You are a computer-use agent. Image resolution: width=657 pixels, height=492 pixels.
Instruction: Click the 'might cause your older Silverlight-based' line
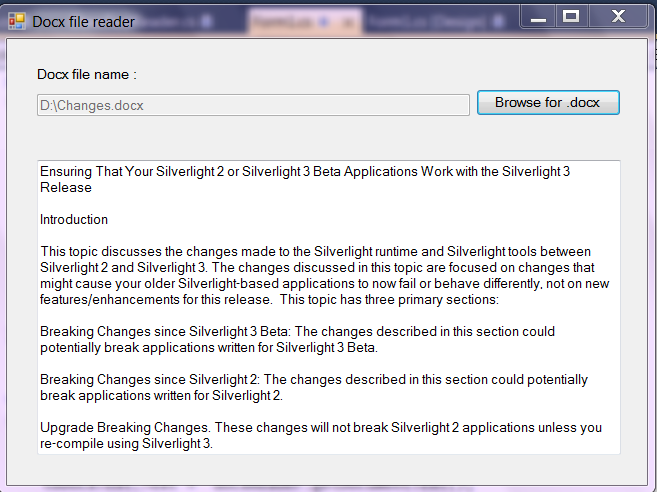pyautogui.click(x=325, y=284)
